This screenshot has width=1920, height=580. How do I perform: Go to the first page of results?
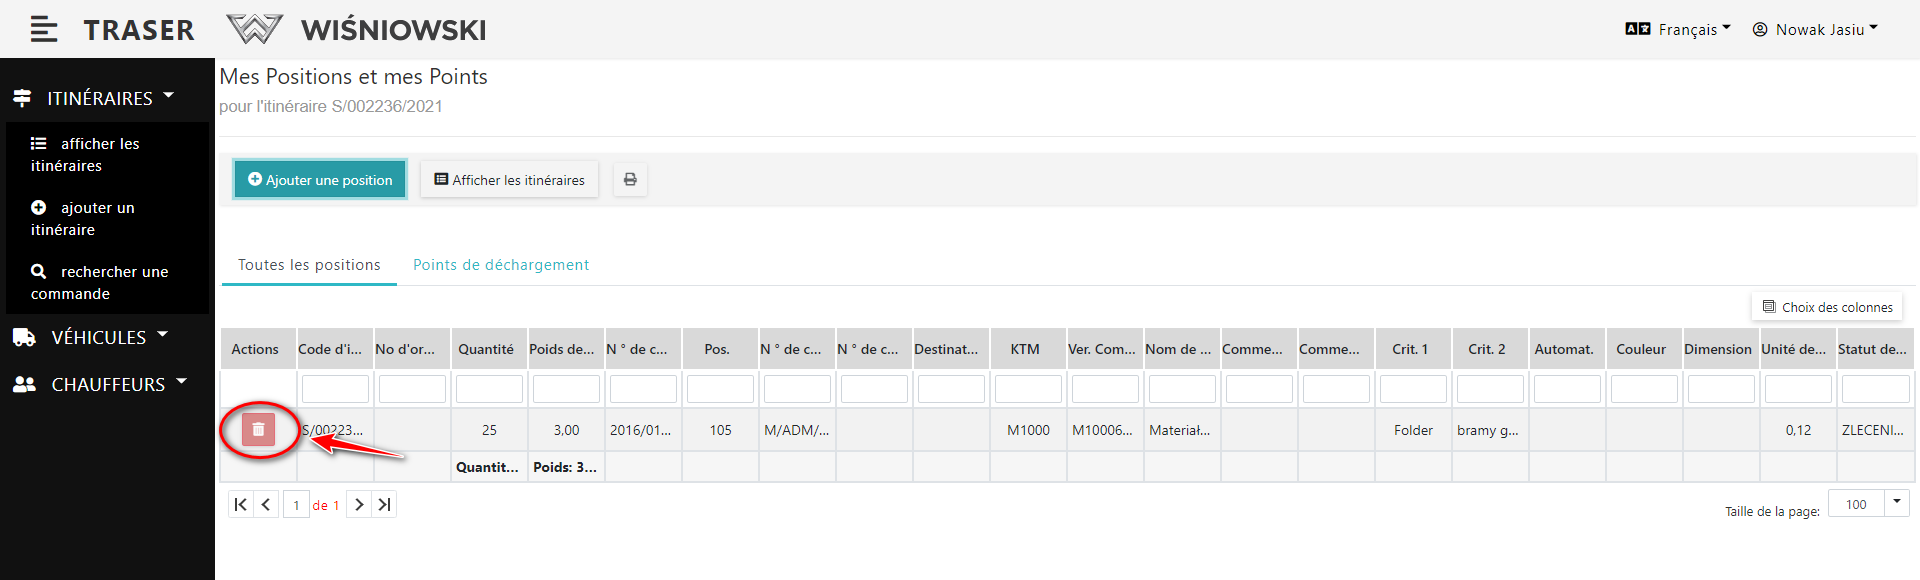pos(240,505)
